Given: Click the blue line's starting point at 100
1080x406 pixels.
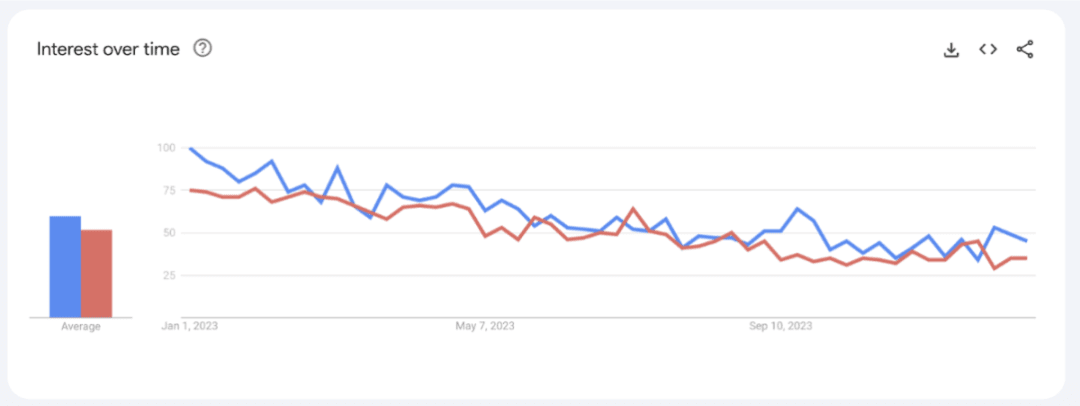Looking at the screenshot, I should point(190,149).
